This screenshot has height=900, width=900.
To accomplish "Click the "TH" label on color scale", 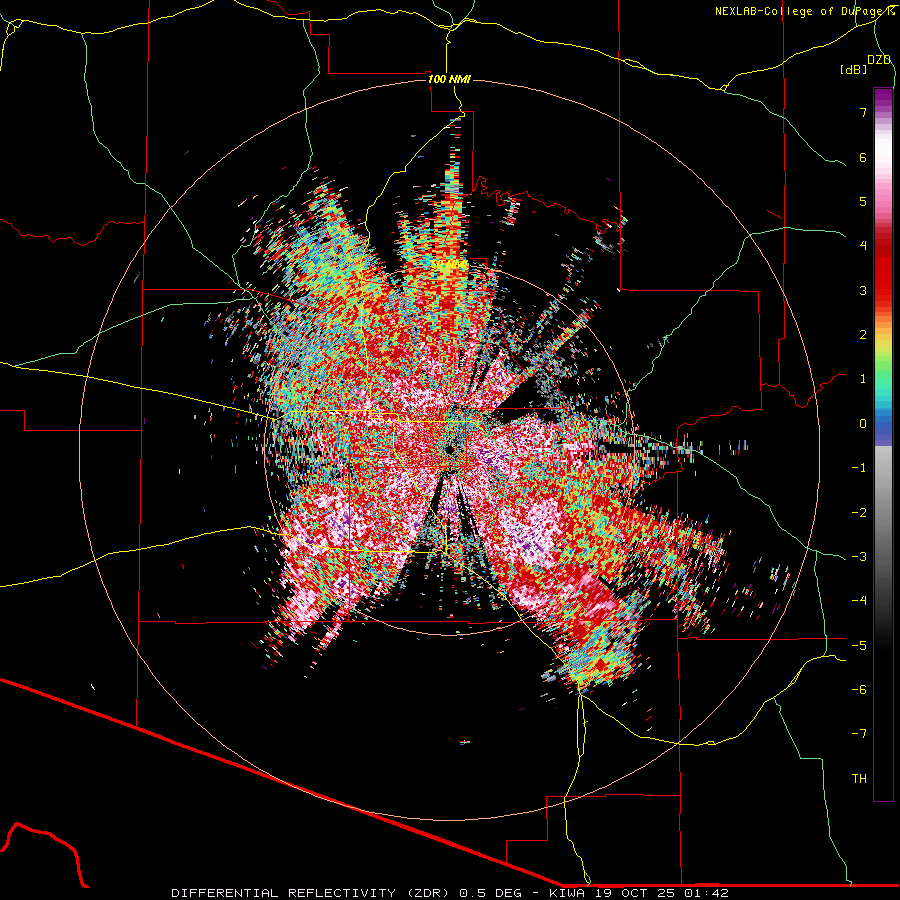I will pyautogui.click(x=859, y=778).
